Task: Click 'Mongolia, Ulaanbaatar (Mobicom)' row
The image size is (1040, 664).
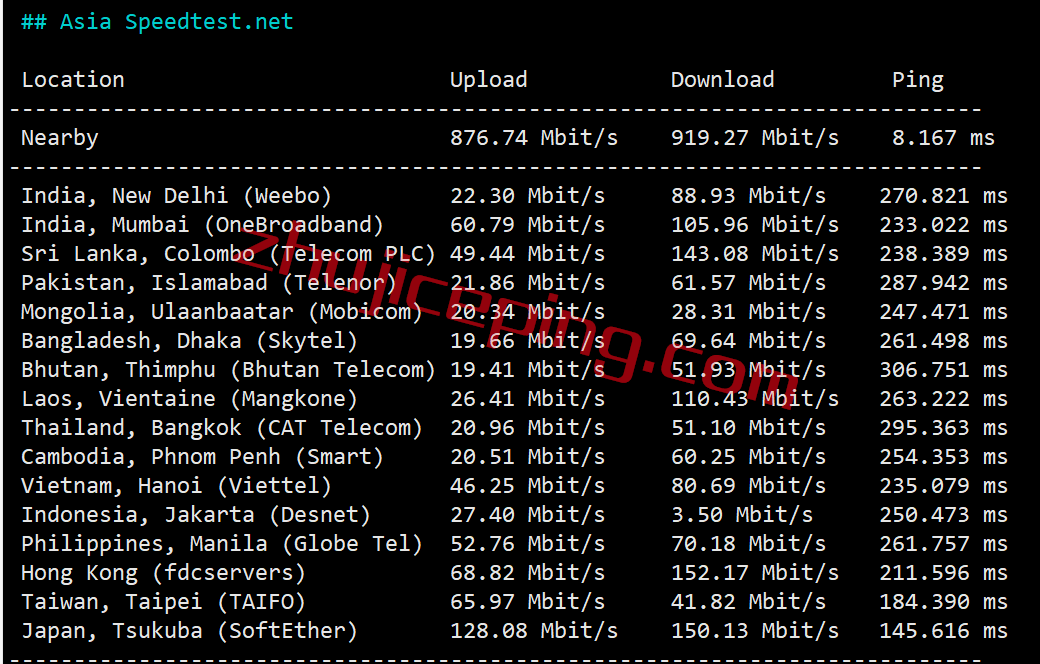Action: click(x=222, y=312)
